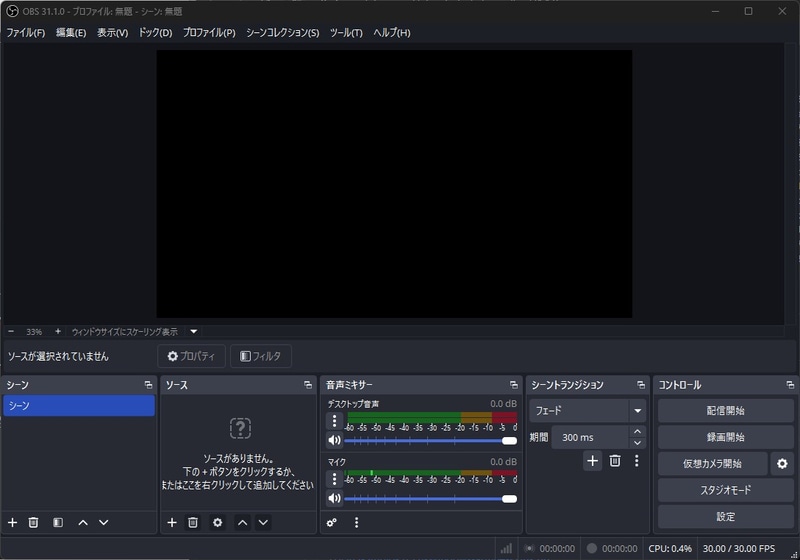800x560 pixels.
Task: Remove transition with trash icon
Action: (x=615, y=461)
